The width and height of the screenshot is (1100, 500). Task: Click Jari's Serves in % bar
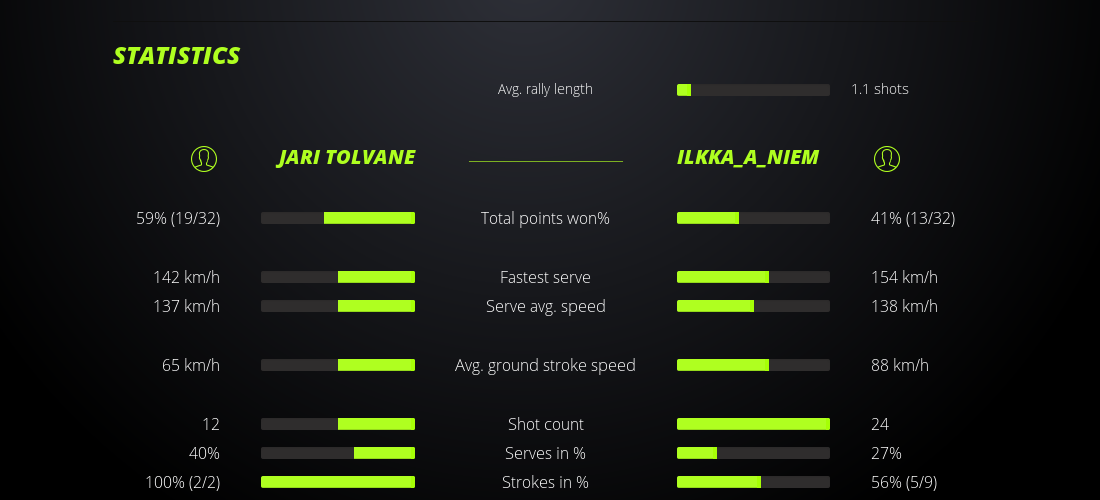pos(338,453)
